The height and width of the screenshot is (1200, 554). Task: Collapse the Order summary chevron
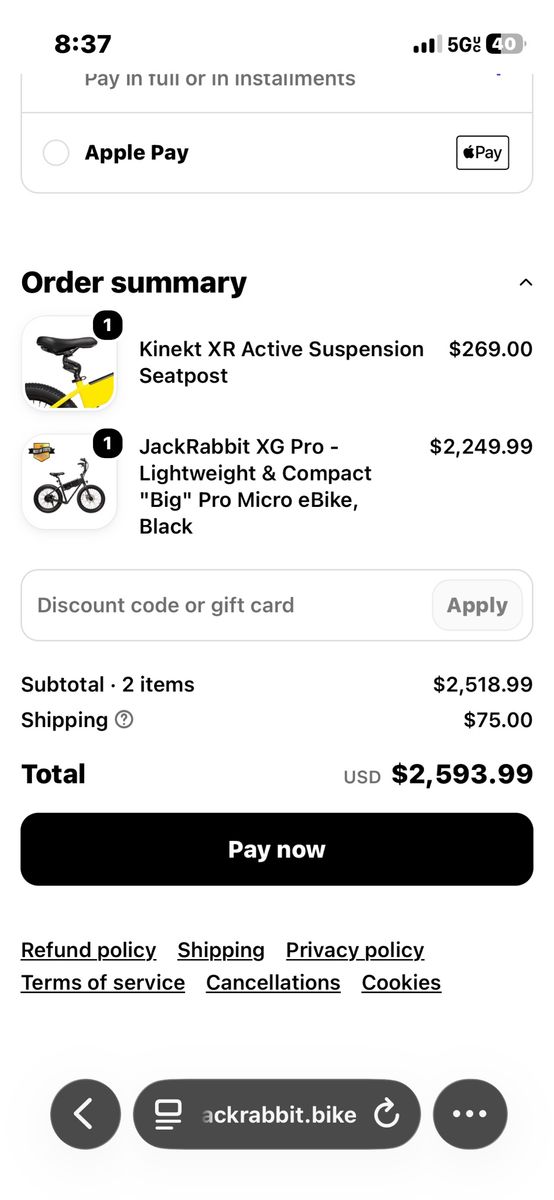point(526,283)
